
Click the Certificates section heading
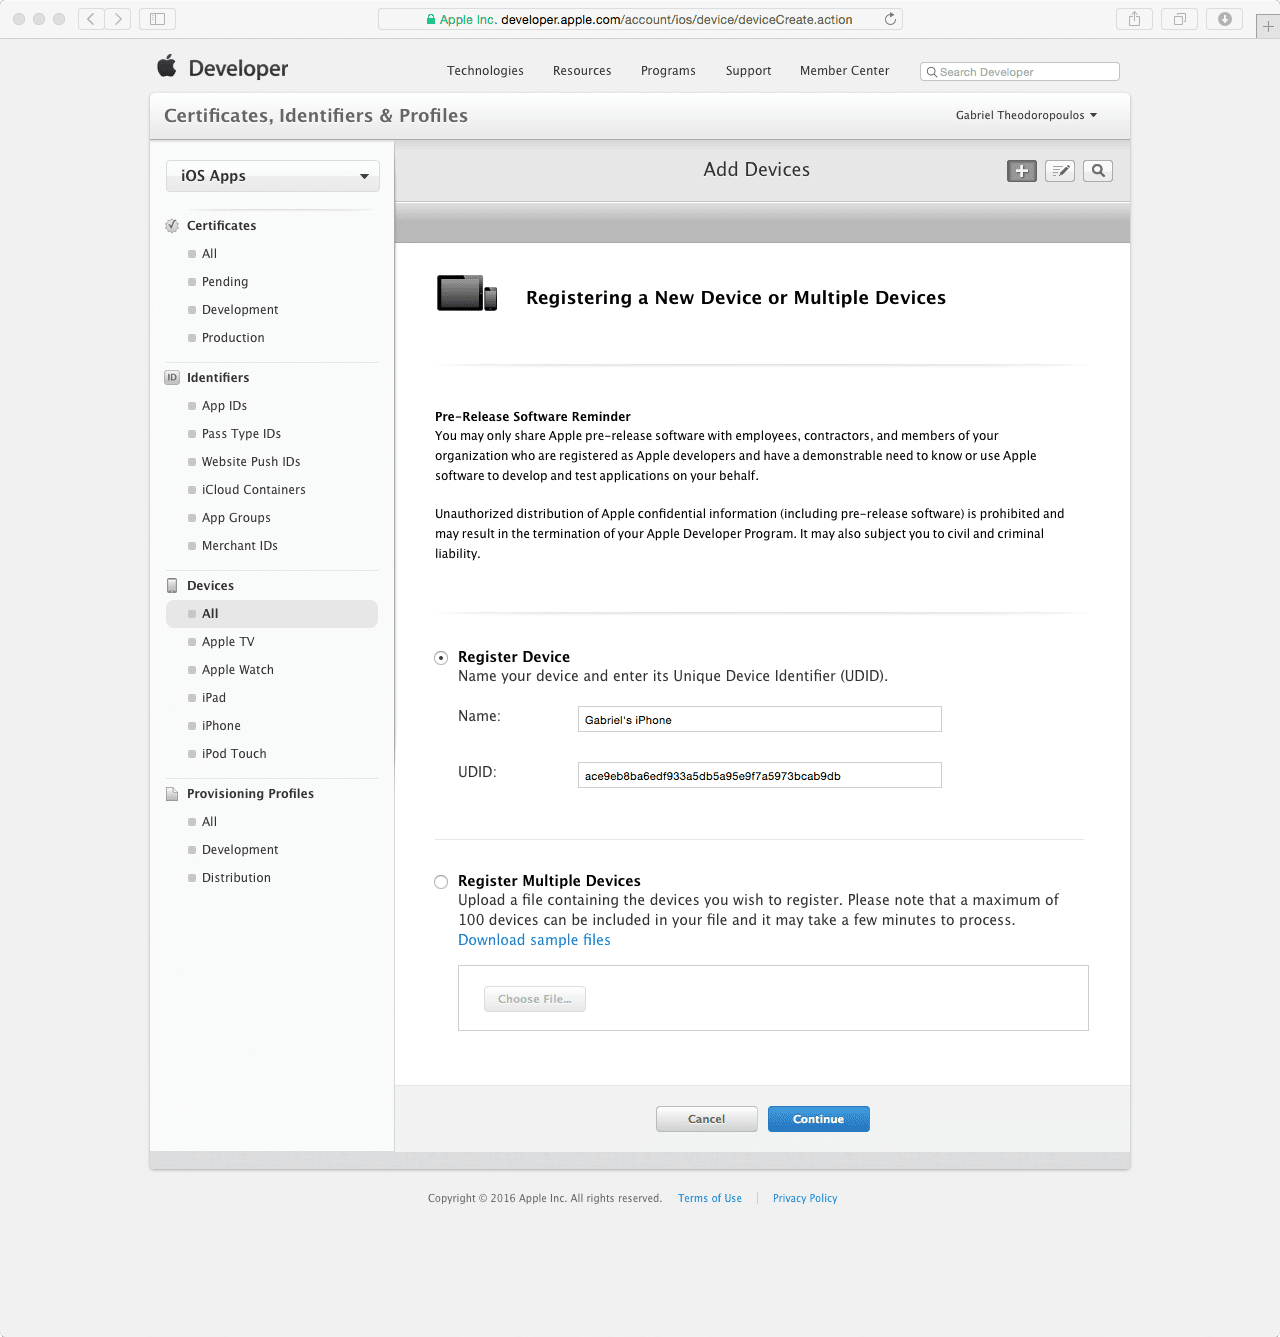222,226
